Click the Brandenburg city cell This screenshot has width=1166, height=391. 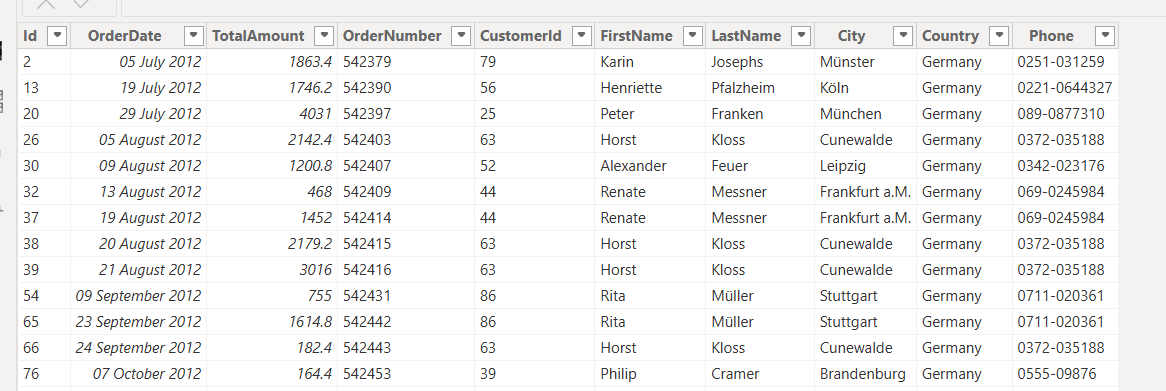pos(866,374)
